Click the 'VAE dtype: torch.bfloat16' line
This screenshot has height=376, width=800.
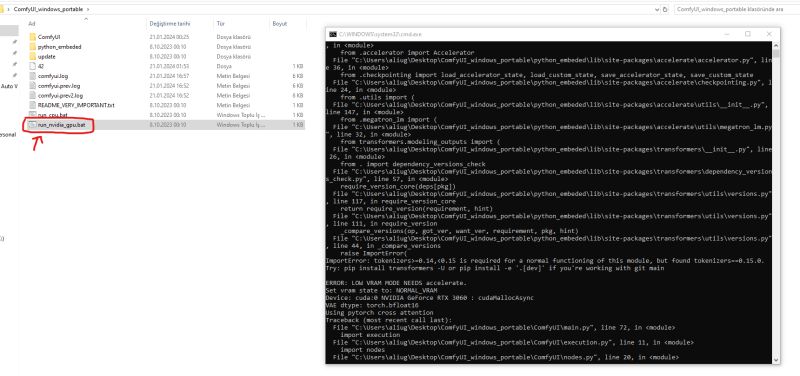372,305
